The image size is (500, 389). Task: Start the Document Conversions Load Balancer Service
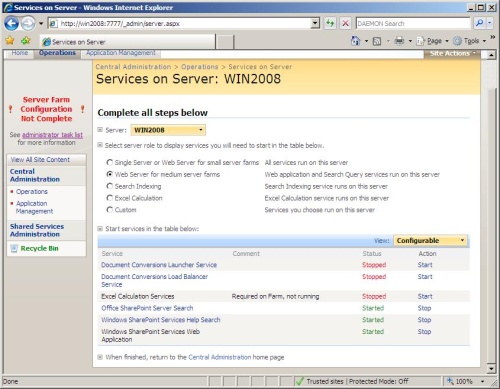(x=425, y=277)
